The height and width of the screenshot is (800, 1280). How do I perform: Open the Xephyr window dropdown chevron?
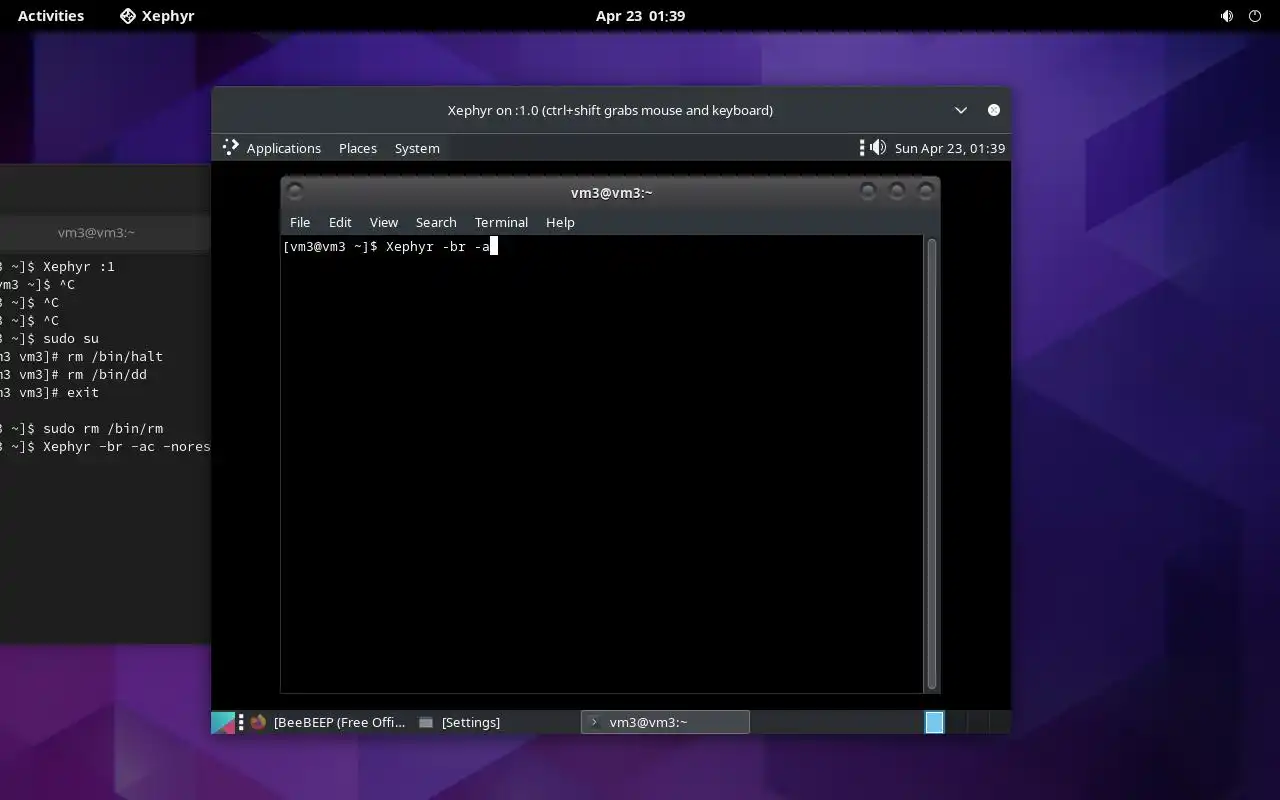pyautogui.click(x=961, y=110)
